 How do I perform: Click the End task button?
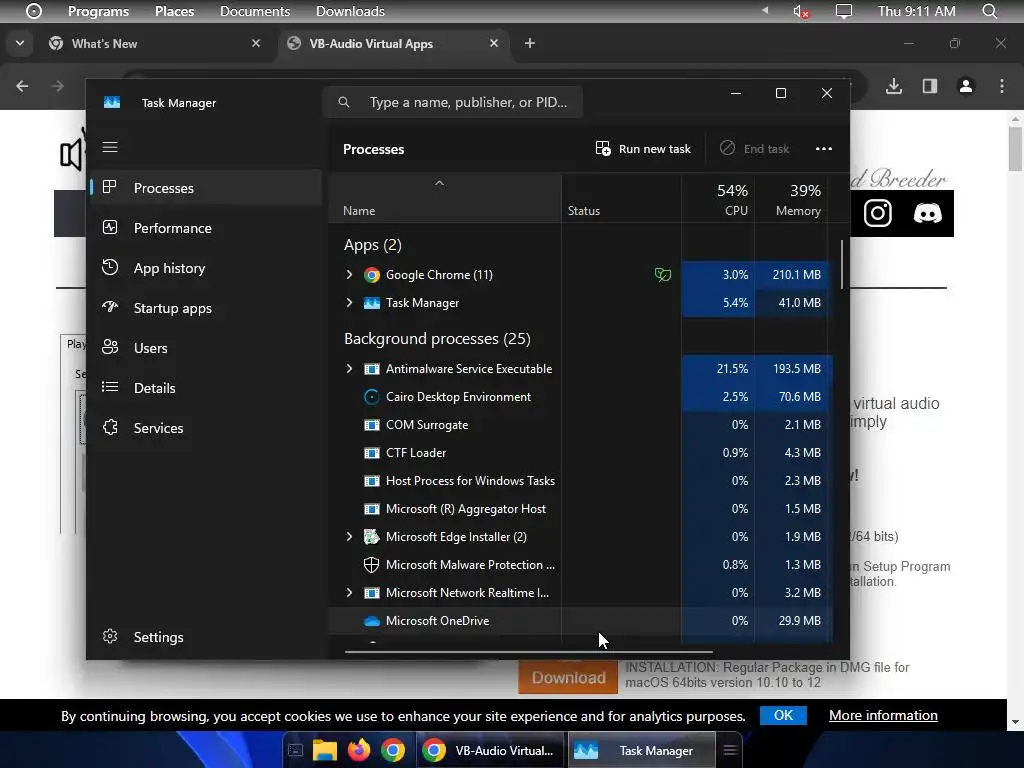point(754,149)
